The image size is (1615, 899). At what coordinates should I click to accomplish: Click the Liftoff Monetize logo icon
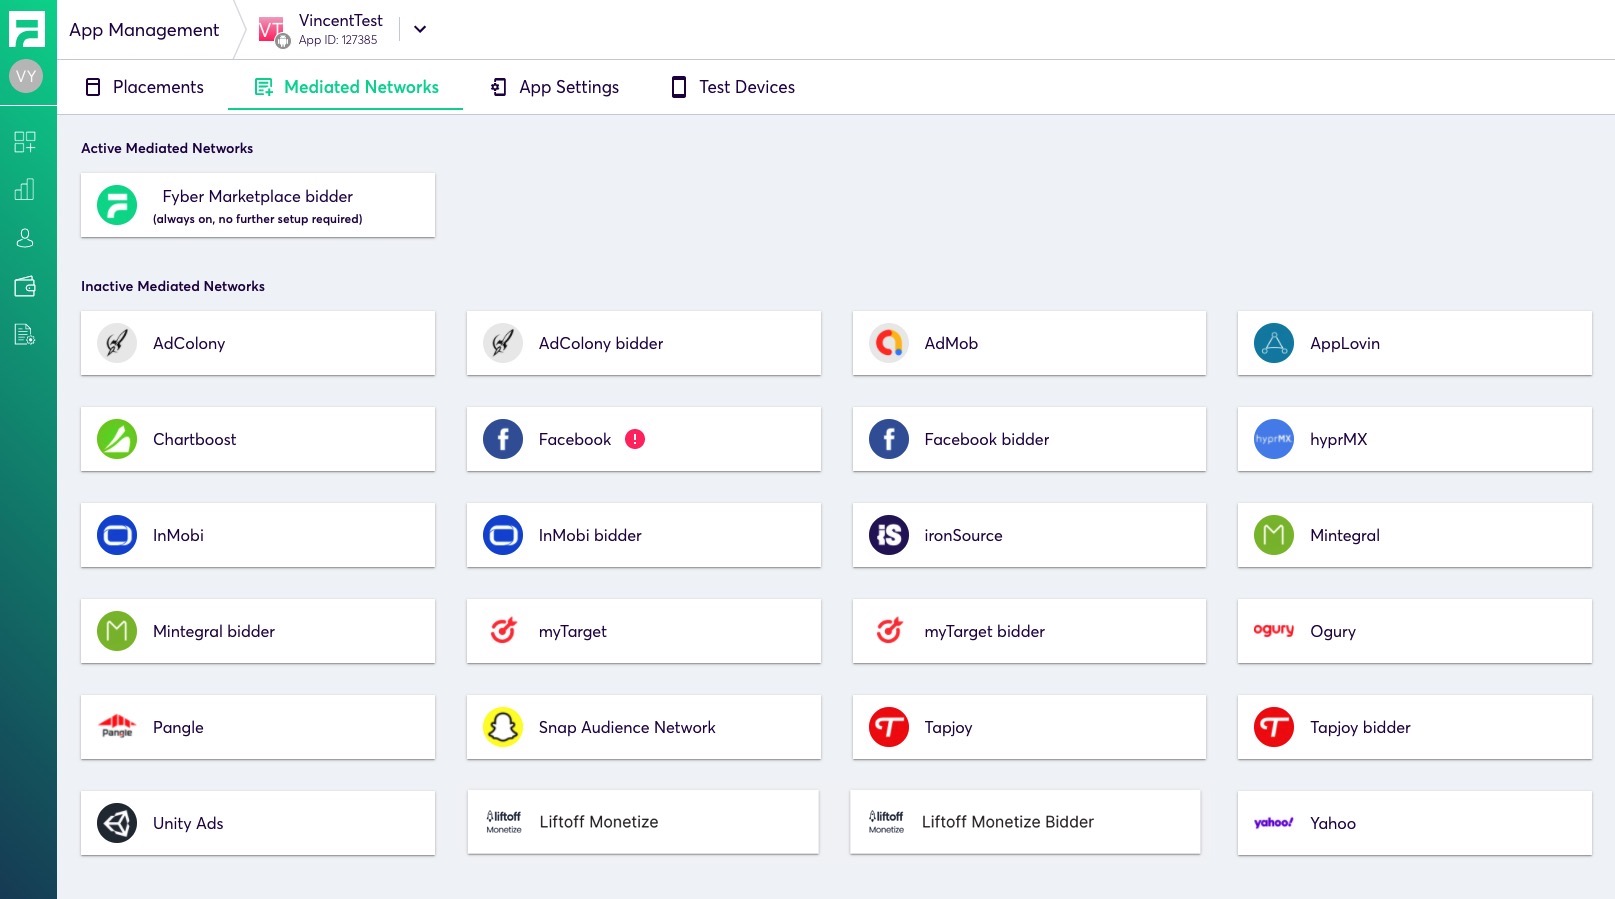(504, 822)
